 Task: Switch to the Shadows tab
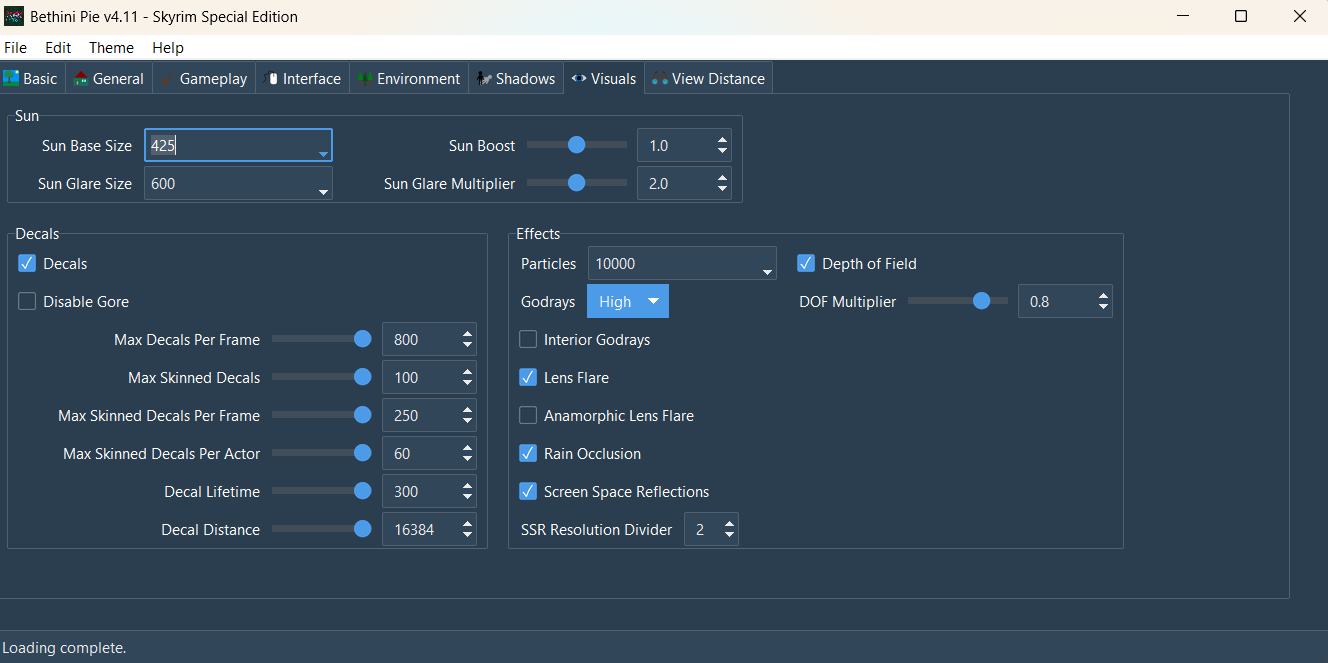(x=516, y=79)
